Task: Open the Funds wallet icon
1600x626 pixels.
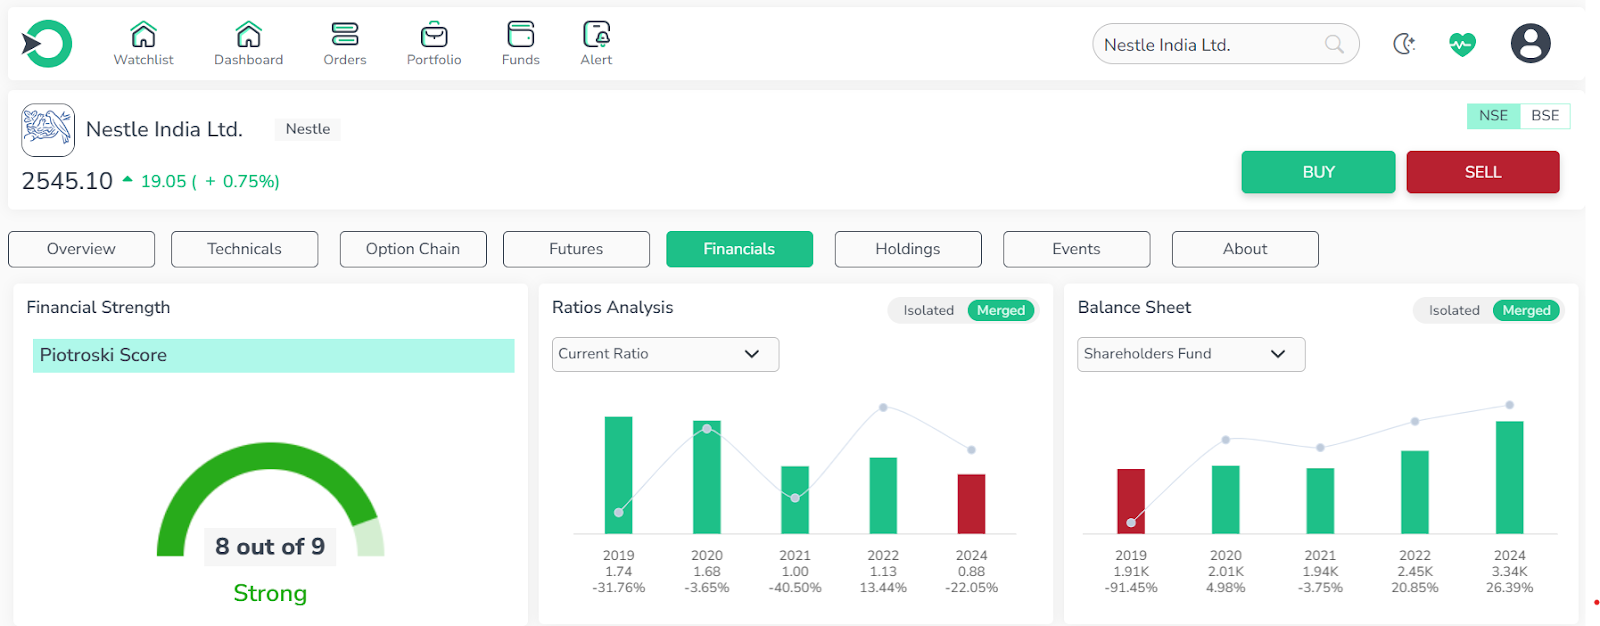Action: click(520, 35)
